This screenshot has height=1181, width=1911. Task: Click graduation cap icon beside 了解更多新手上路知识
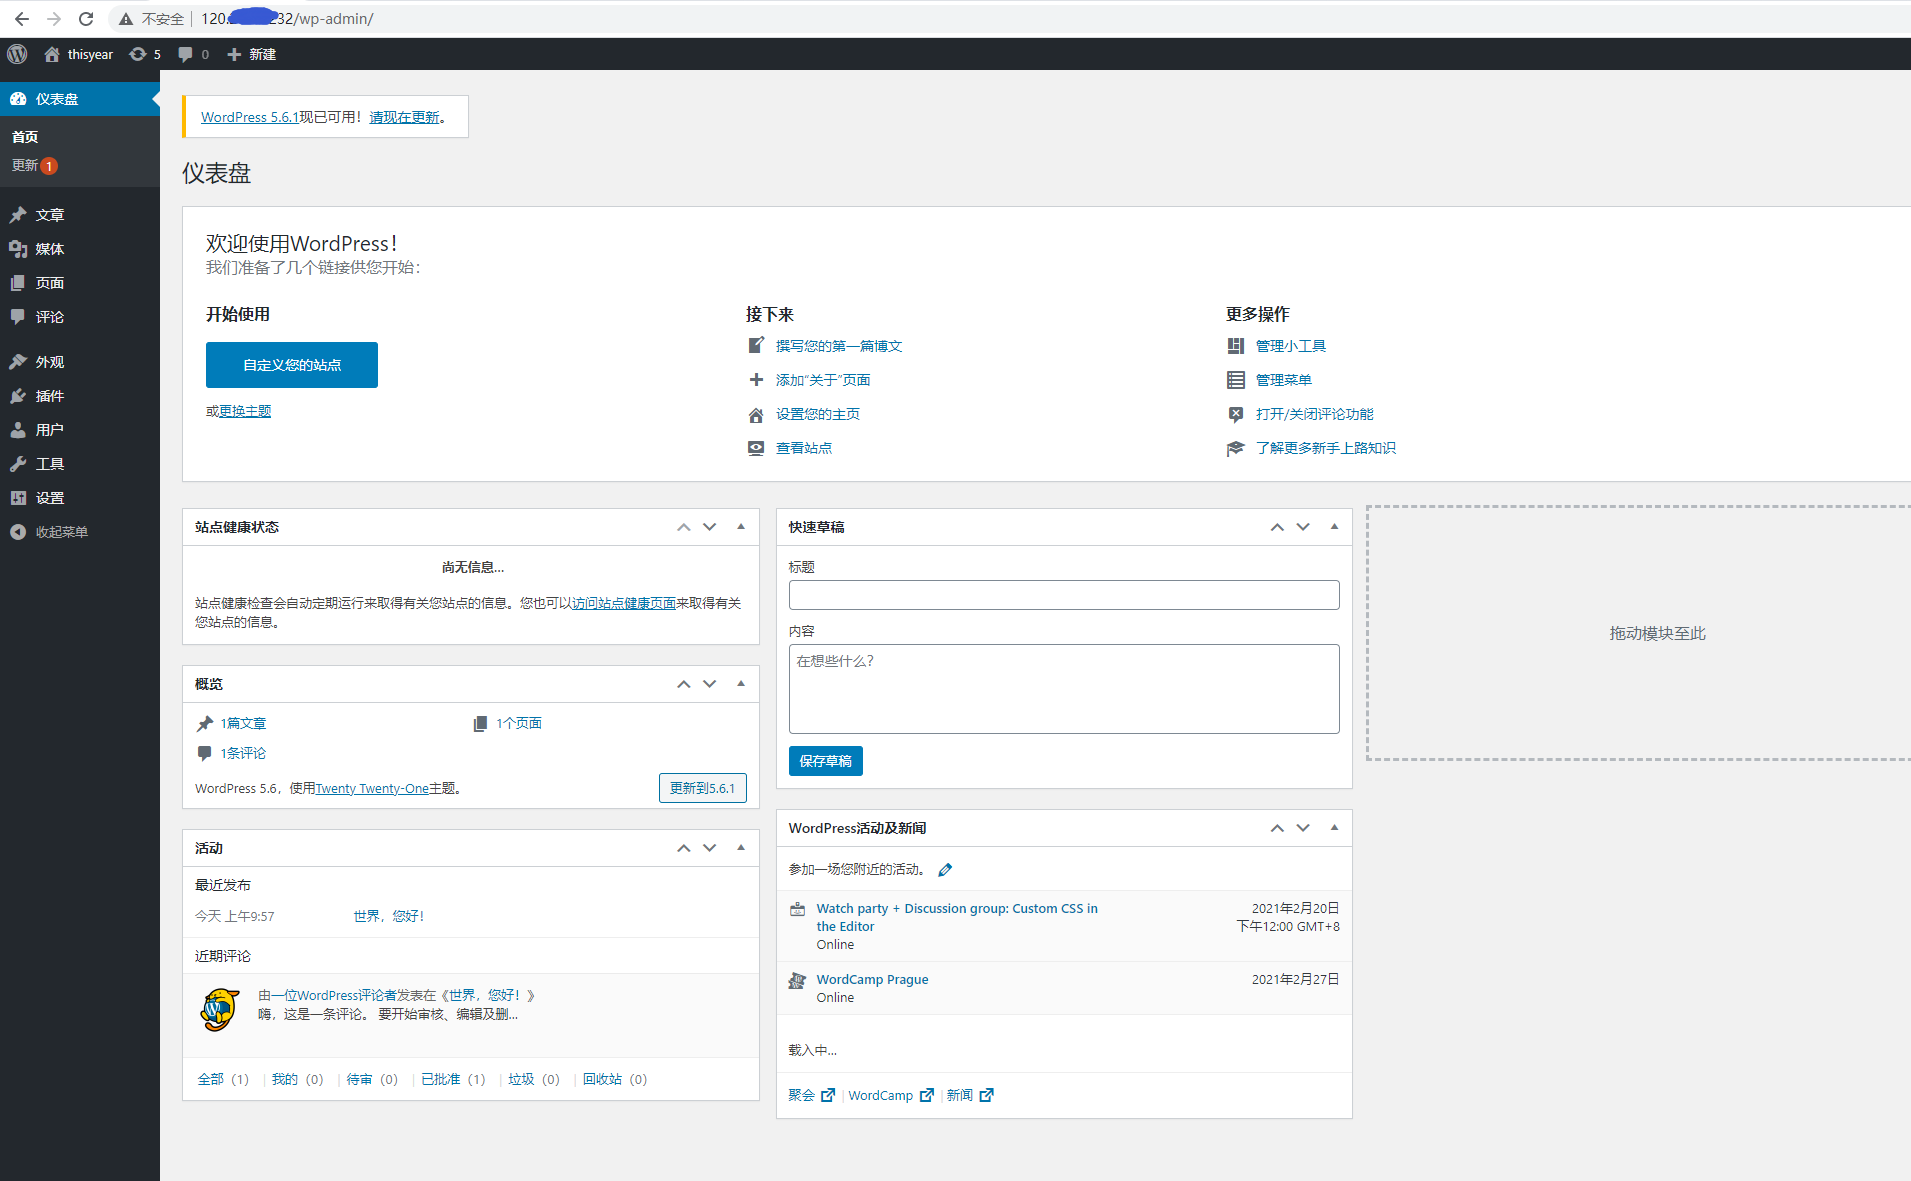(x=1236, y=448)
